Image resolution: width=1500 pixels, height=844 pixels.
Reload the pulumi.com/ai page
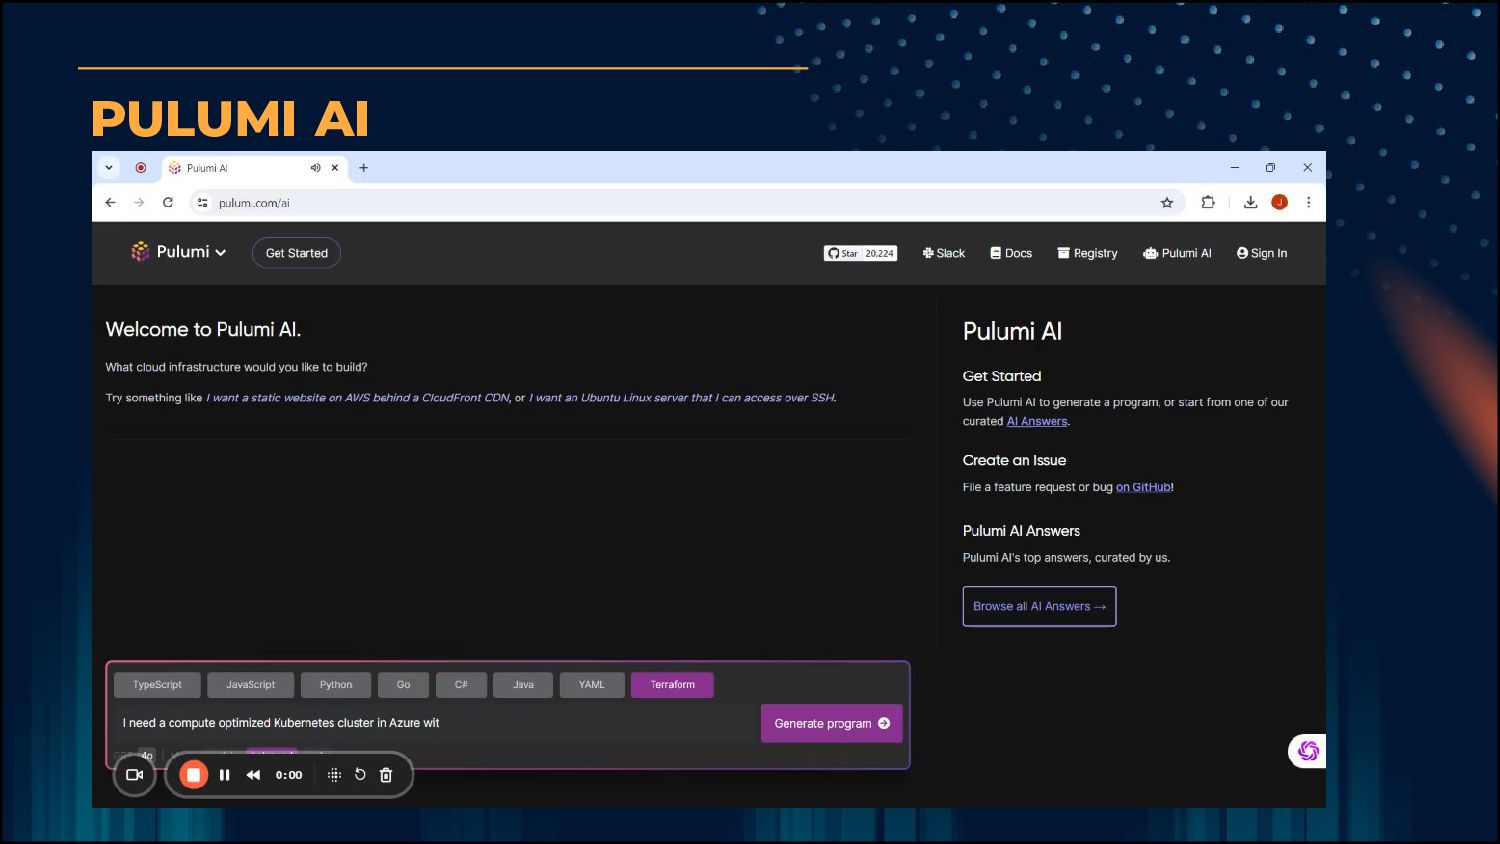coord(168,203)
